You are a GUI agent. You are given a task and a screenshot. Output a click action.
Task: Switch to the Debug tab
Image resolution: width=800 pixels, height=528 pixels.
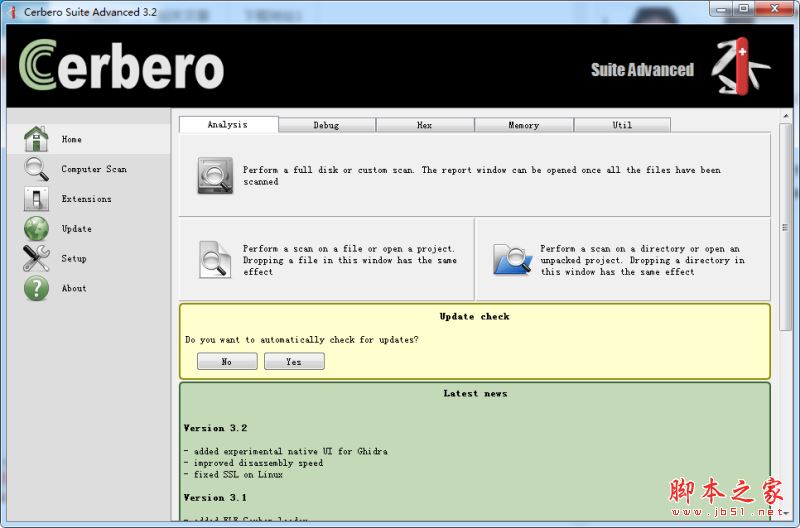coord(327,125)
